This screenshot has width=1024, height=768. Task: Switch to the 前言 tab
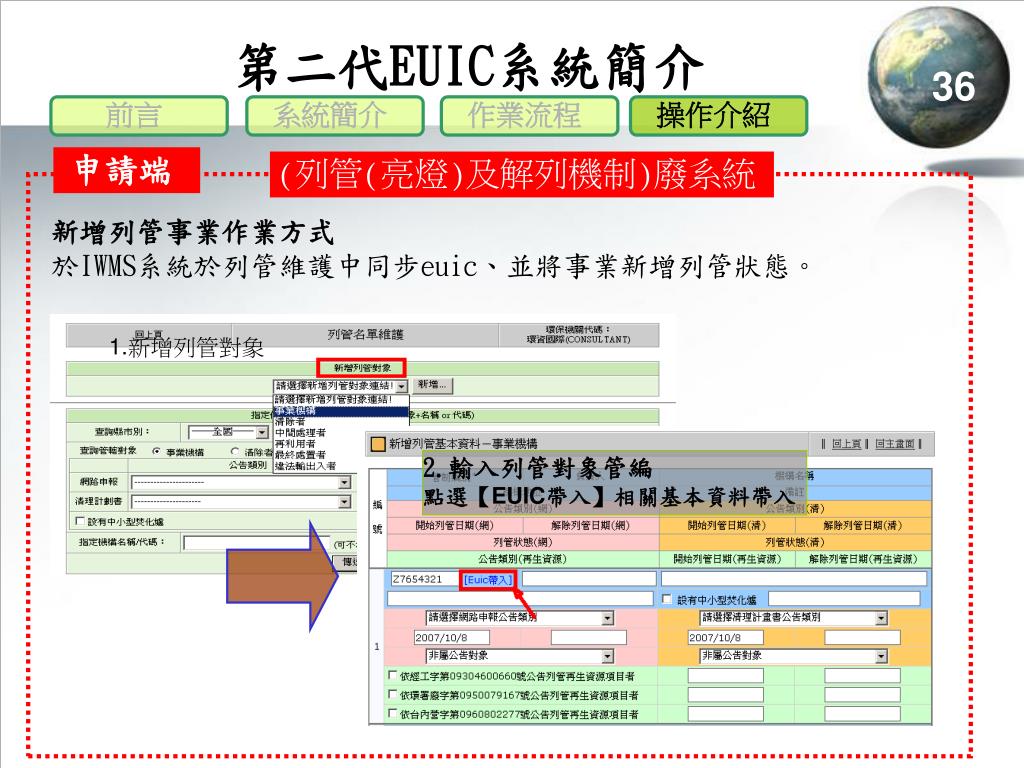pos(139,116)
